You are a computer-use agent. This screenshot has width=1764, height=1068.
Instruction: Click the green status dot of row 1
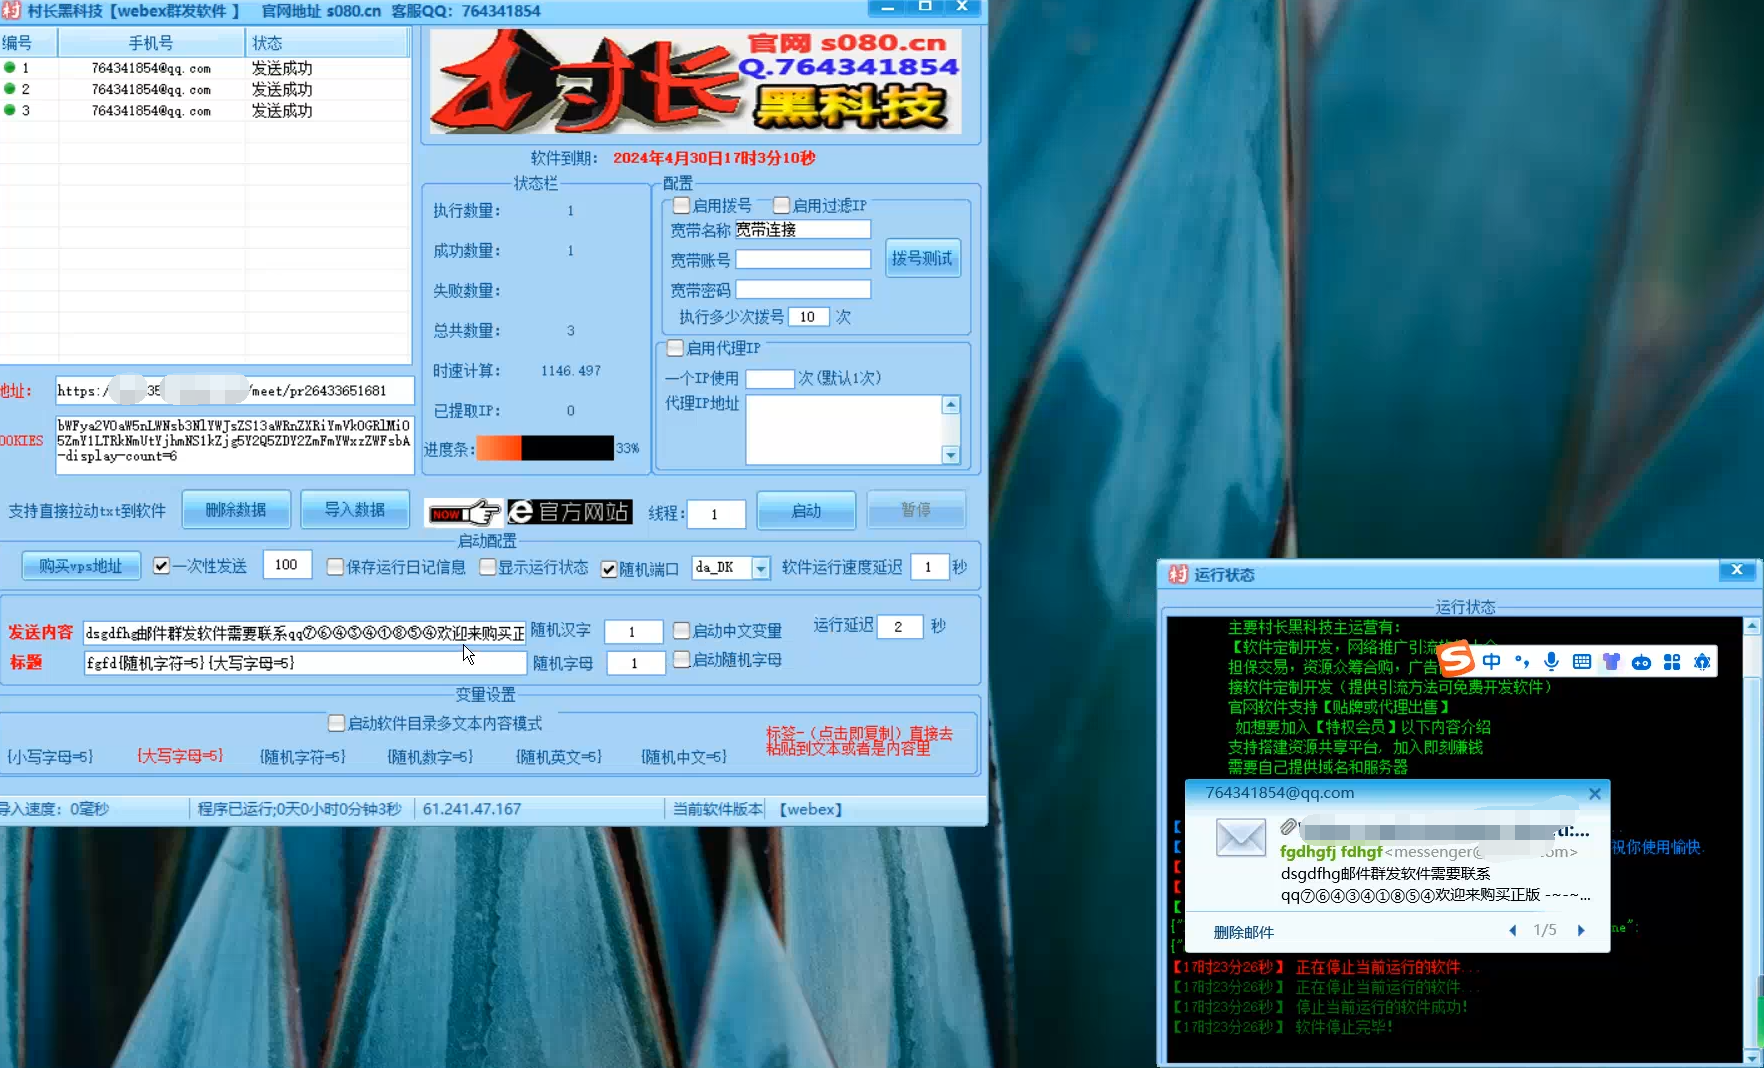tap(10, 68)
